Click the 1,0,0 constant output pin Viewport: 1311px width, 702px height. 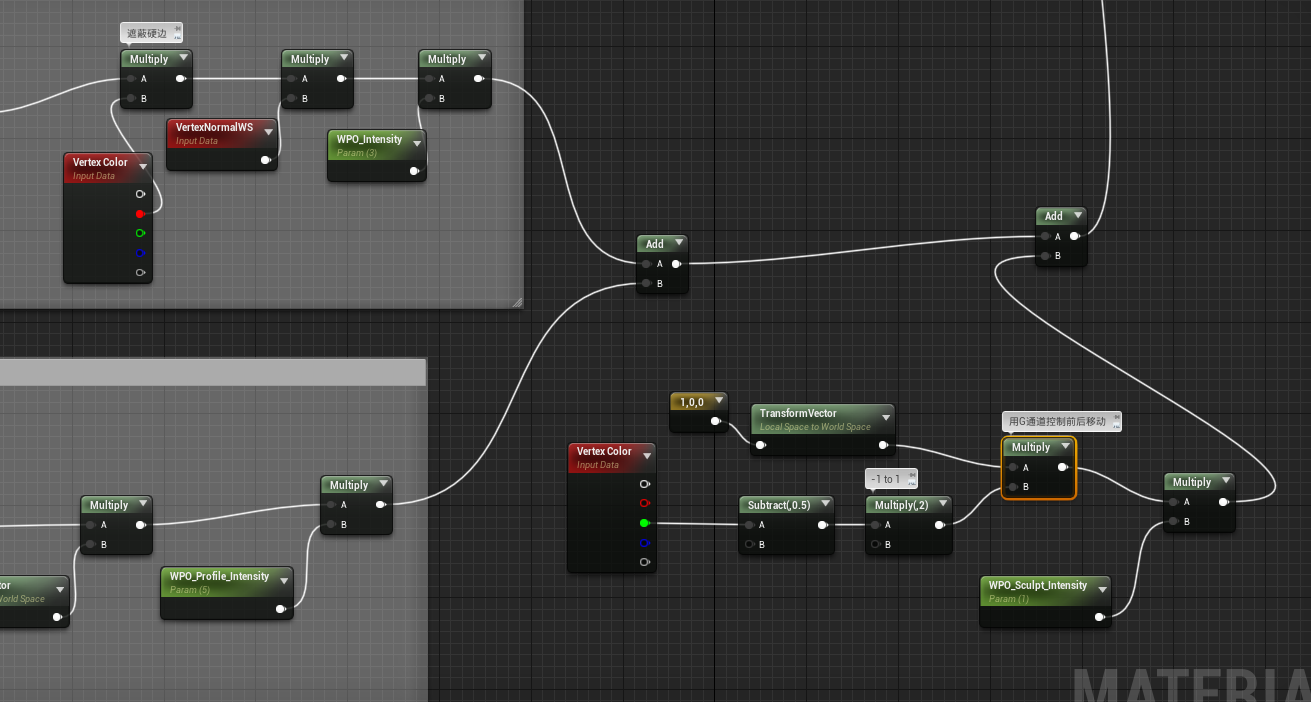pyautogui.click(x=715, y=421)
